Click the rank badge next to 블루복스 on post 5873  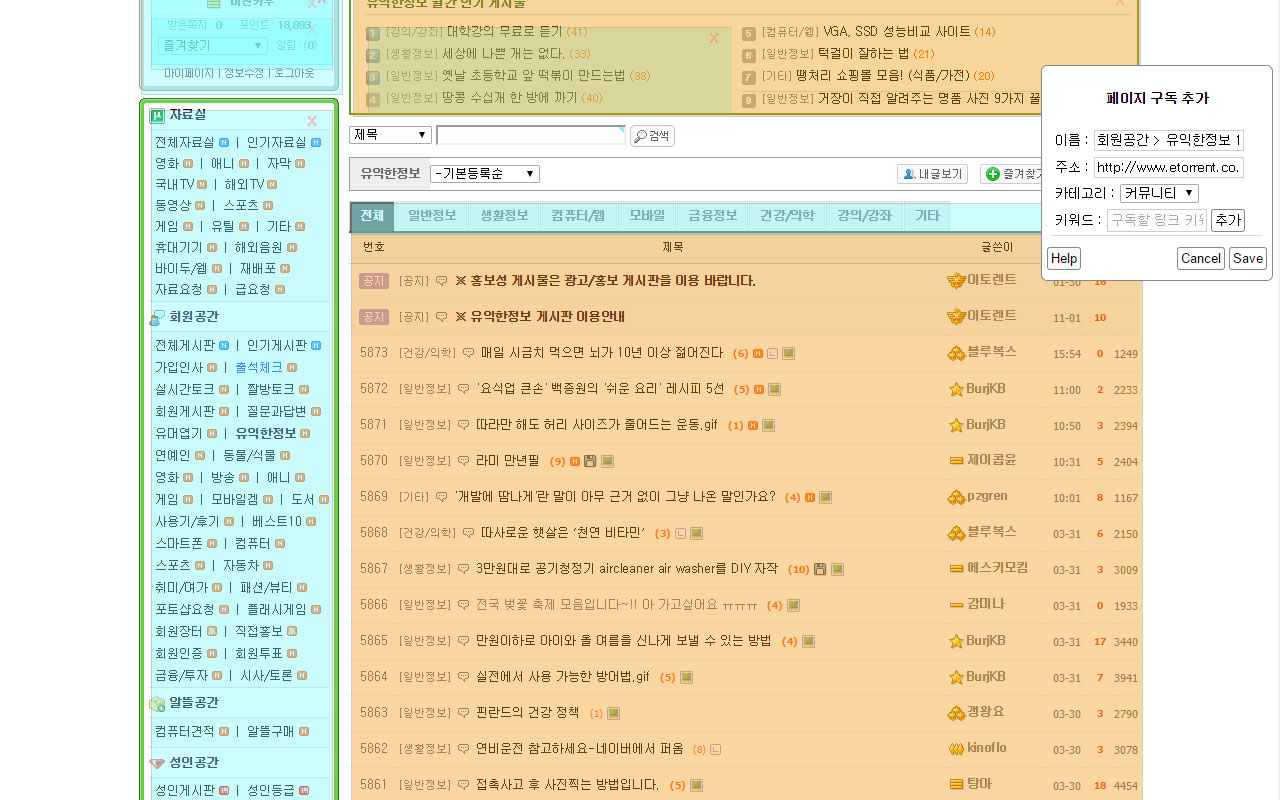point(956,352)
